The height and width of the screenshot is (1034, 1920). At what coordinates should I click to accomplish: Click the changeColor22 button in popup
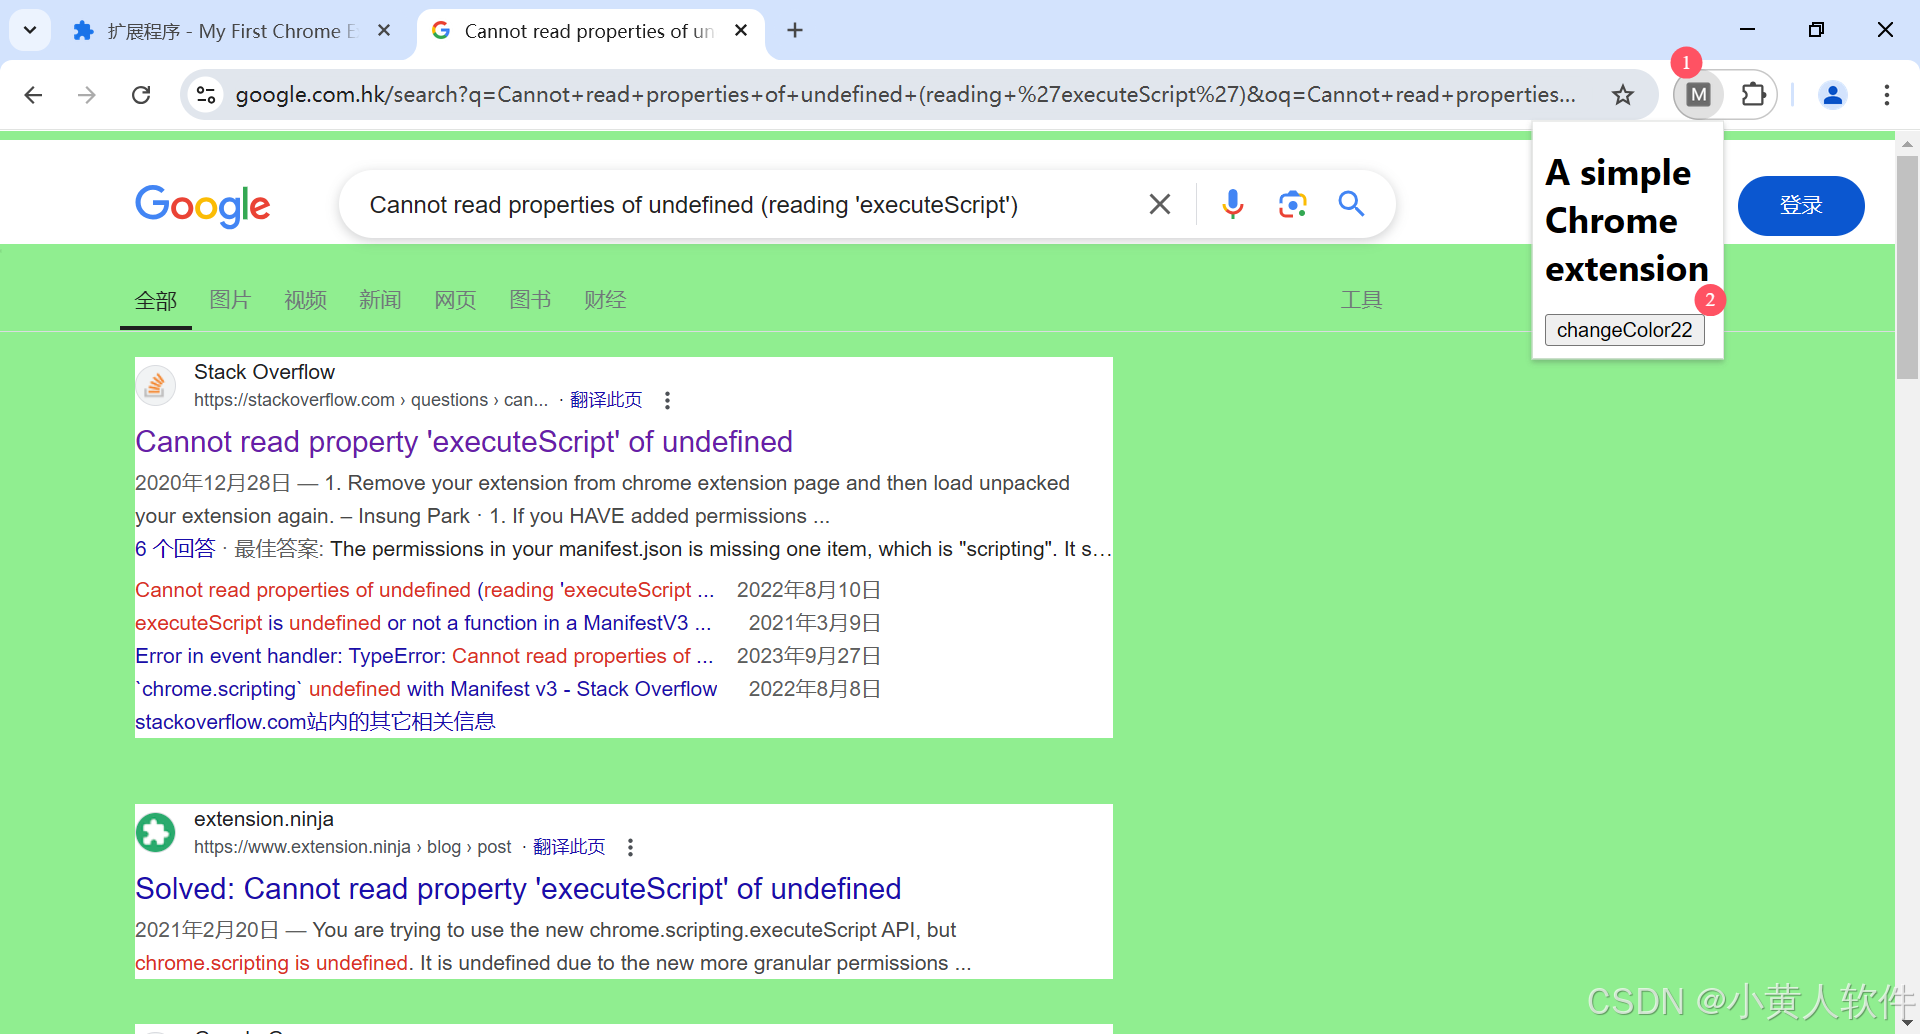pos(1624,330)
